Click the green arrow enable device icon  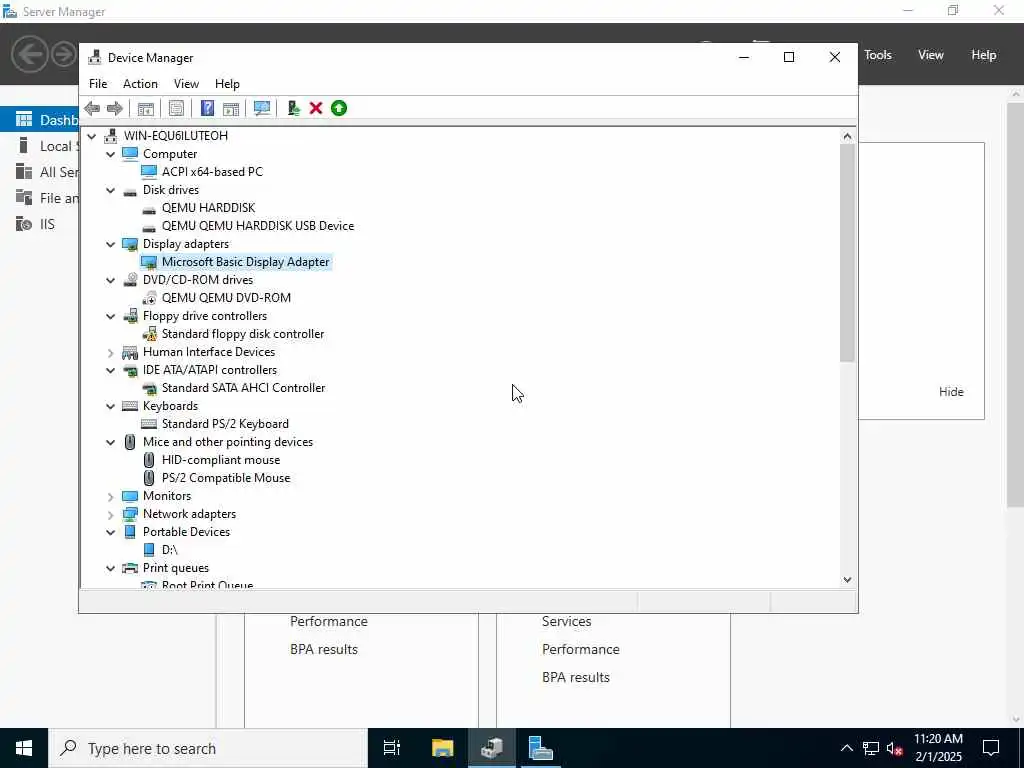point(339,108)
